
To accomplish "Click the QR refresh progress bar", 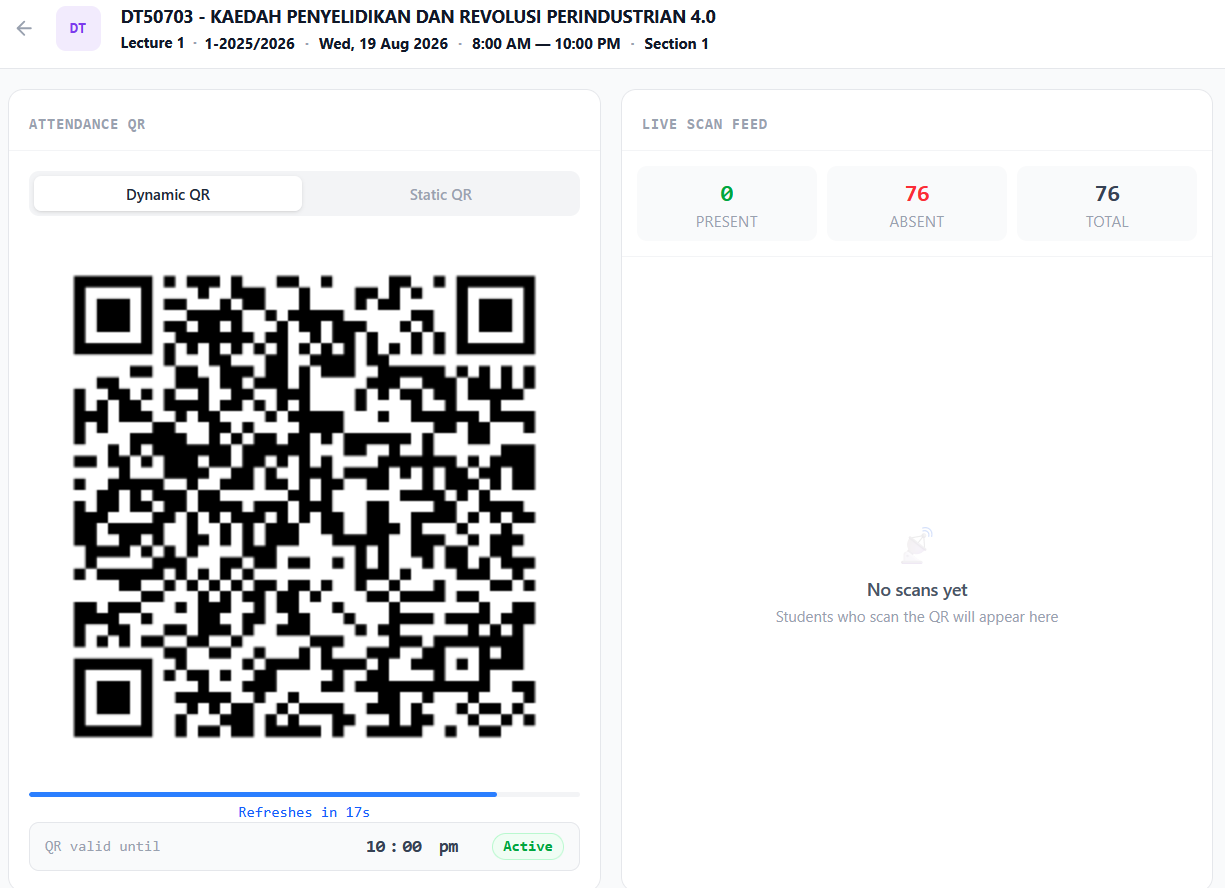I will pos(305,794).
